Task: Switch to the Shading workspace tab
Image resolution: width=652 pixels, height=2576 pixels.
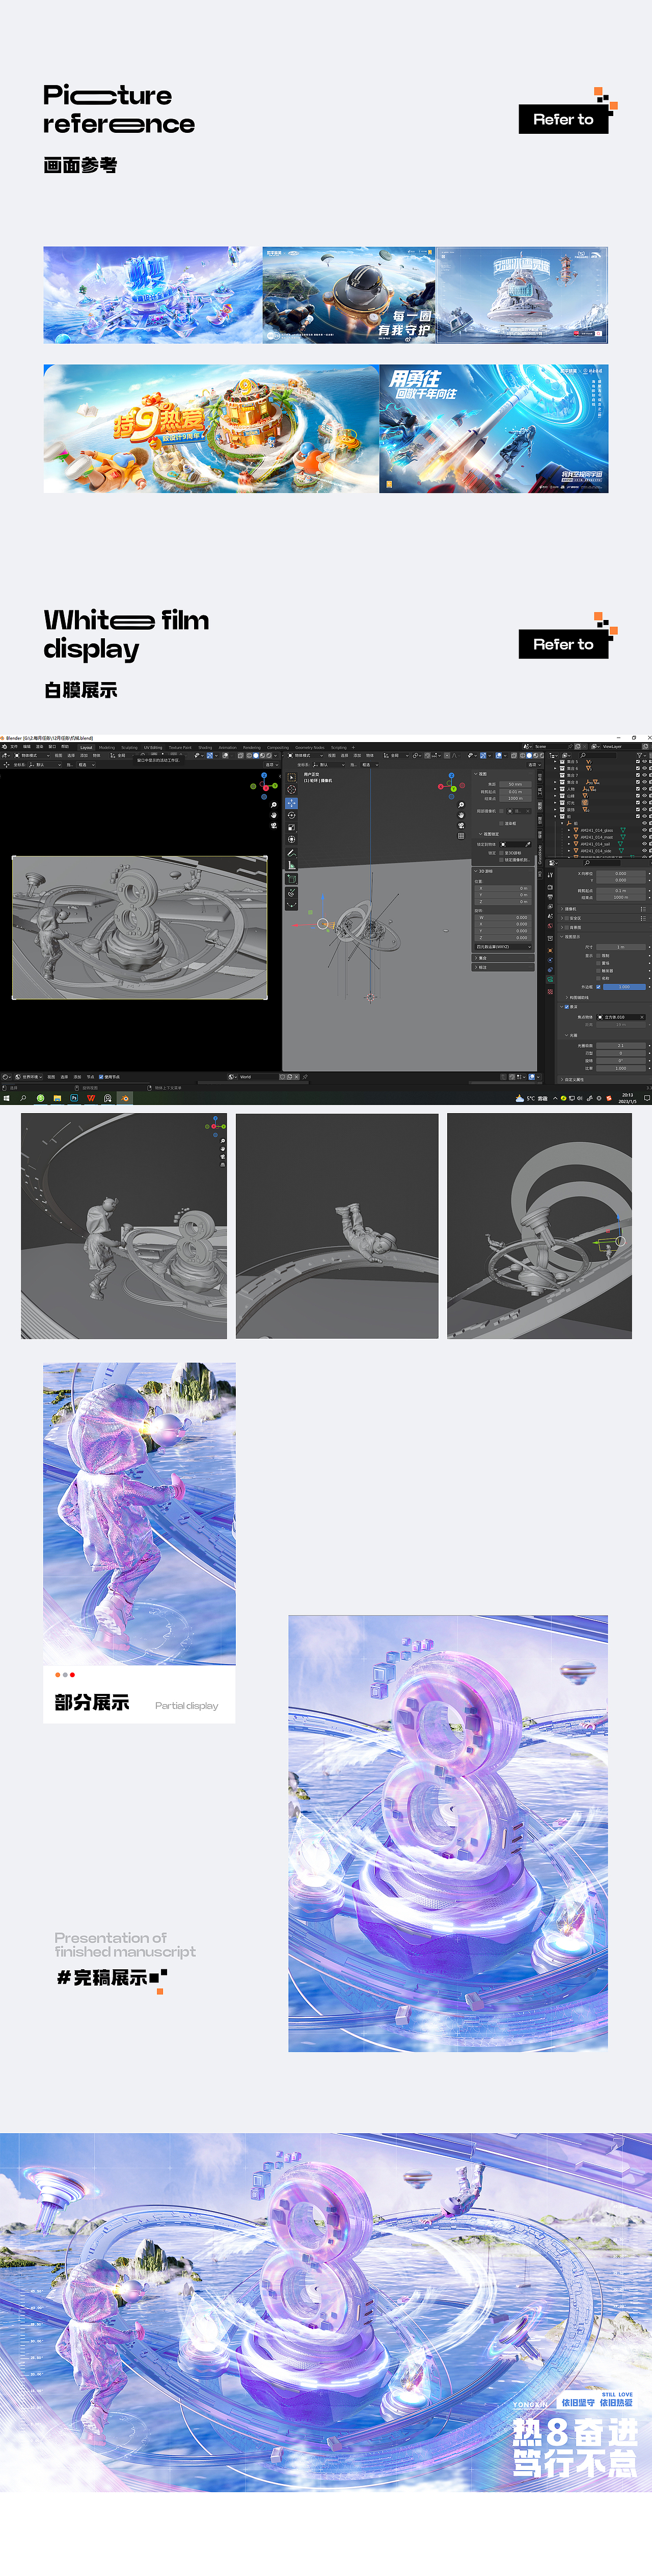Action: (x=205, y=747)
